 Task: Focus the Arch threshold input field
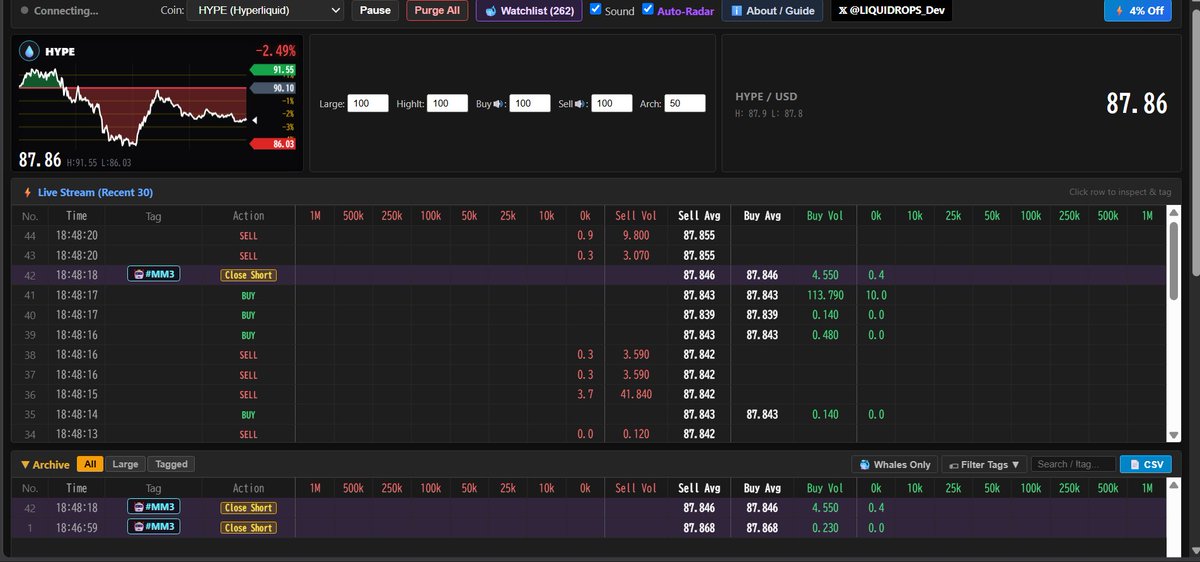click(x=686, y=104)
